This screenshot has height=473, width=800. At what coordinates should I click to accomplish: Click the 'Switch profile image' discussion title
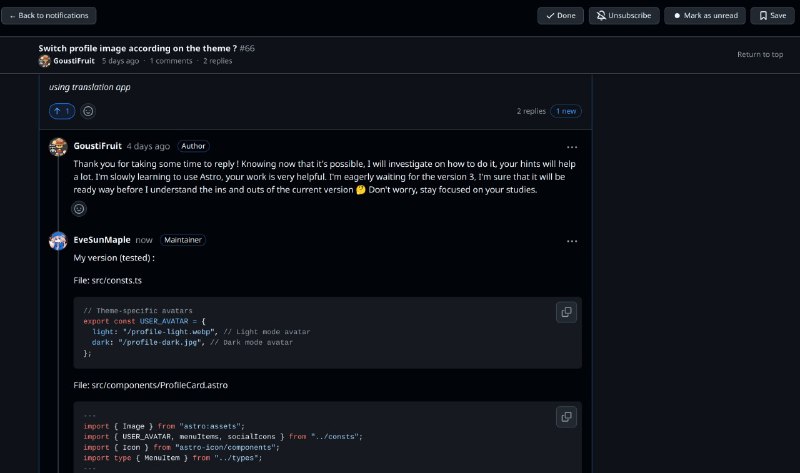138,48
